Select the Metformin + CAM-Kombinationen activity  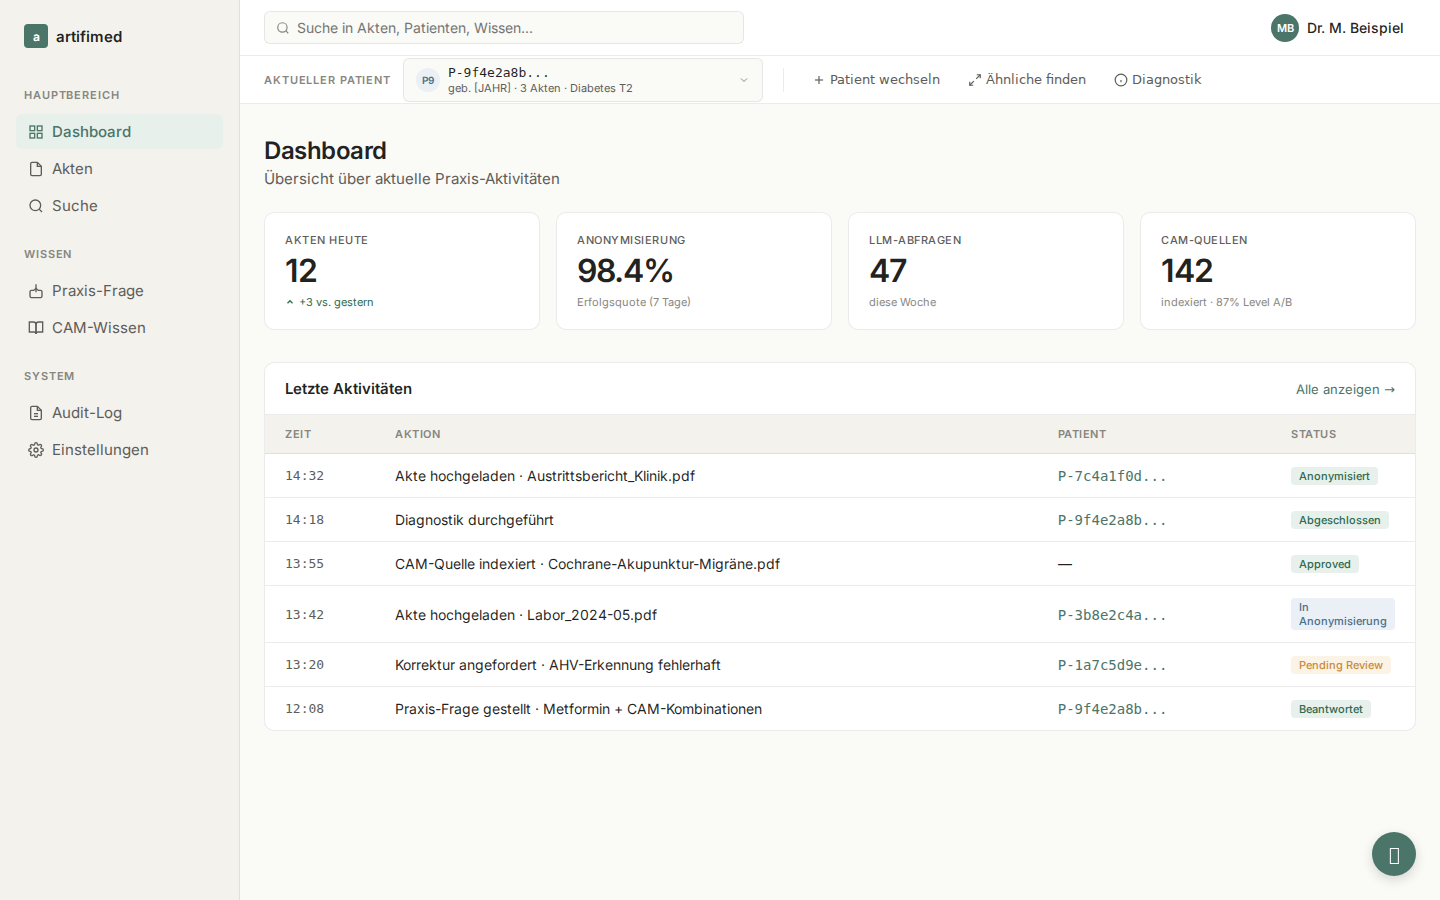pos(840,709)
